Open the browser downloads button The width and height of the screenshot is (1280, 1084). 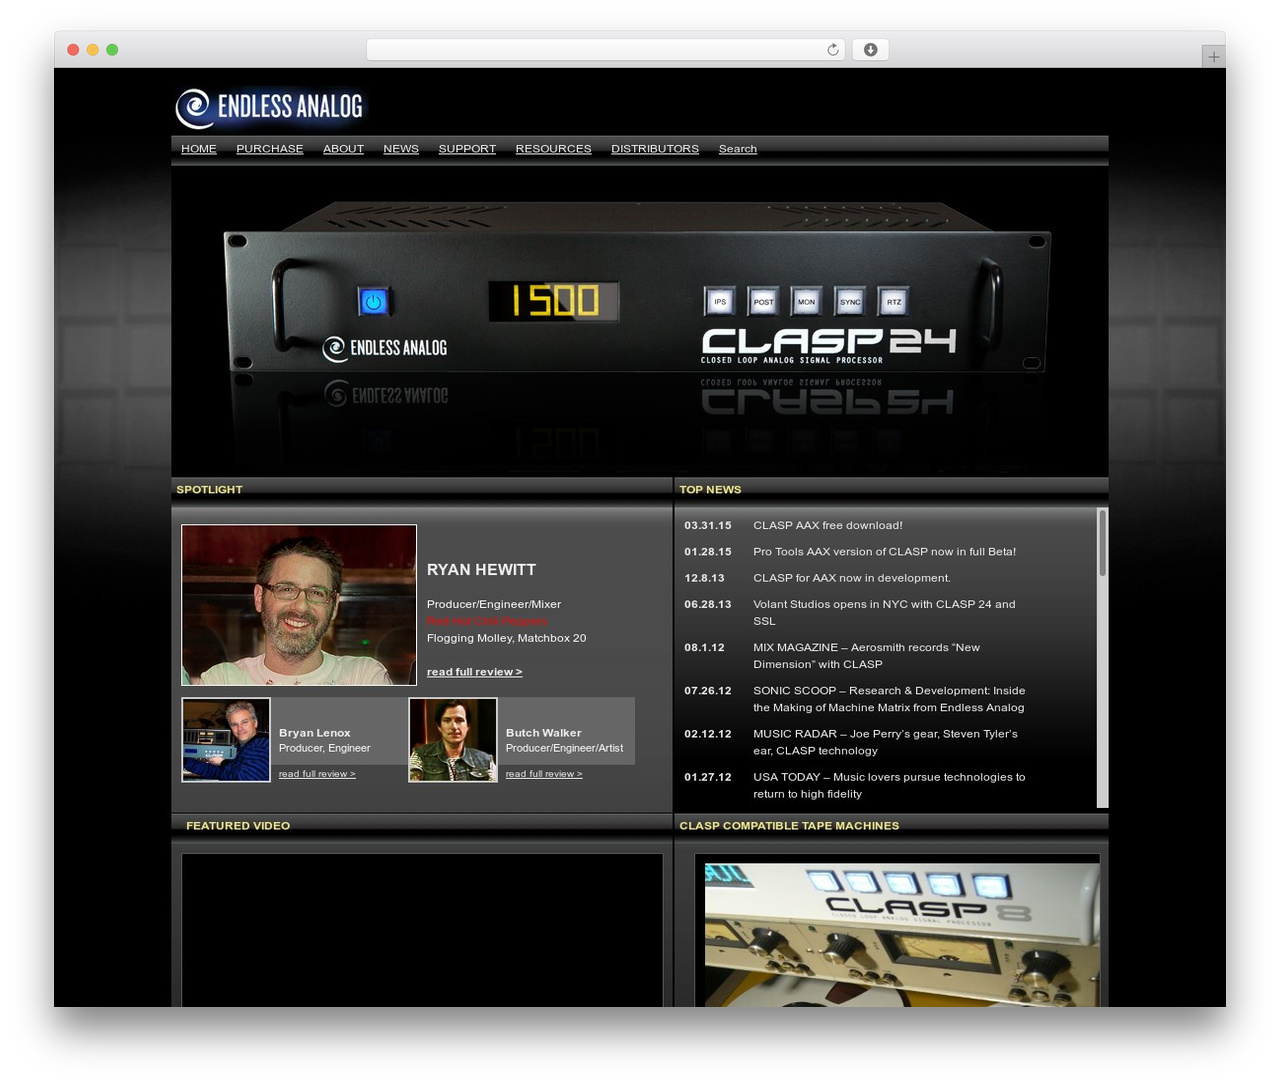870,50
